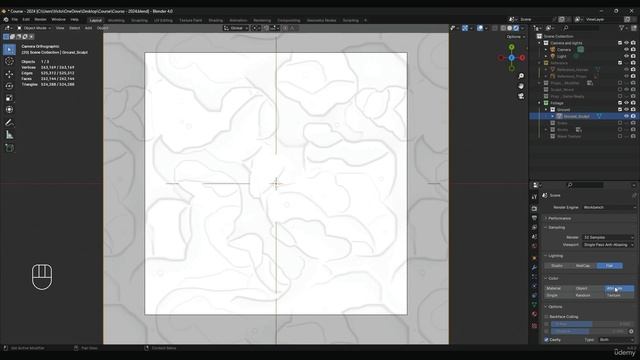Select the Scale tool
The image size is (640, 360).
click(9, 98)
